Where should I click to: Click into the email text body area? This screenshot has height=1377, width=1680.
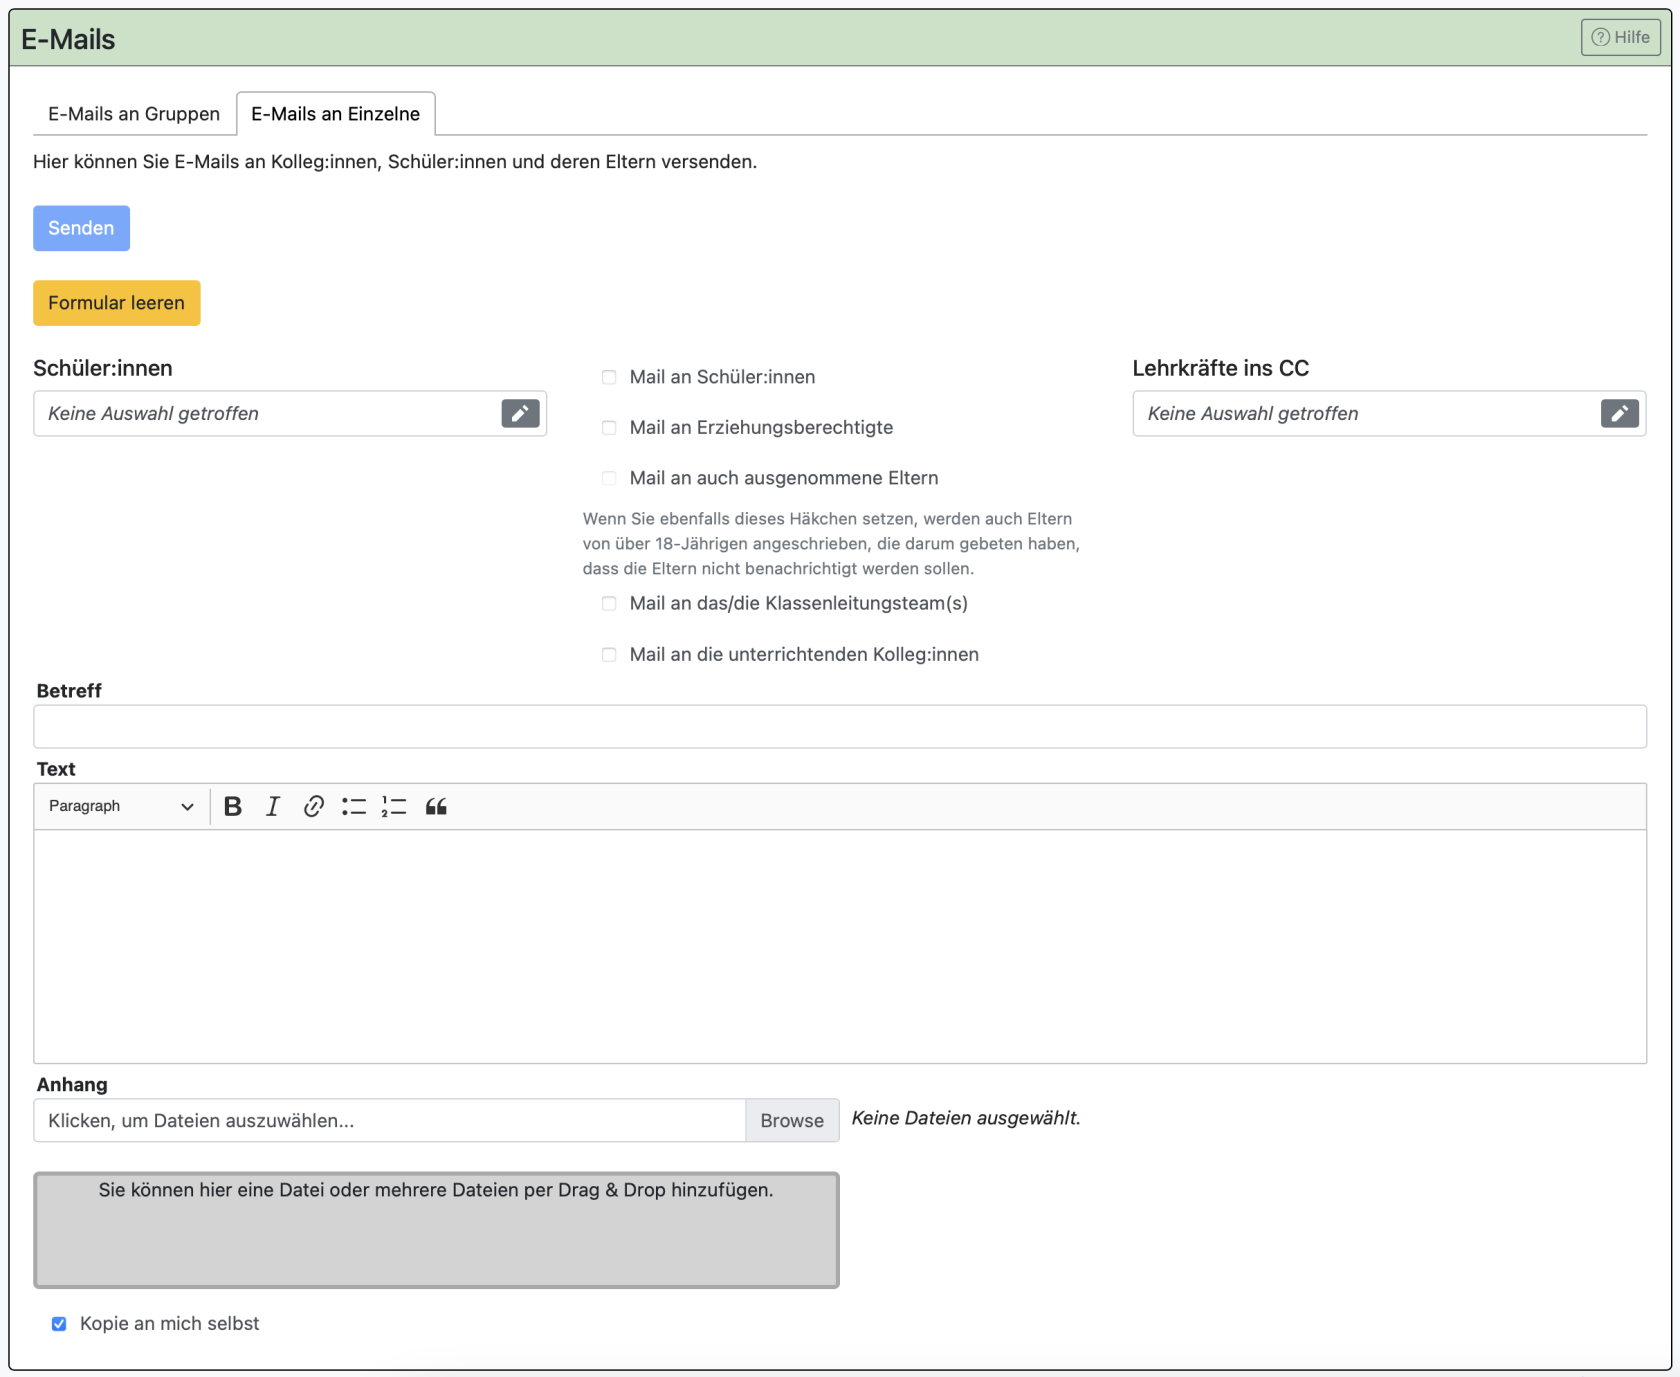click(x=840, y=946)
